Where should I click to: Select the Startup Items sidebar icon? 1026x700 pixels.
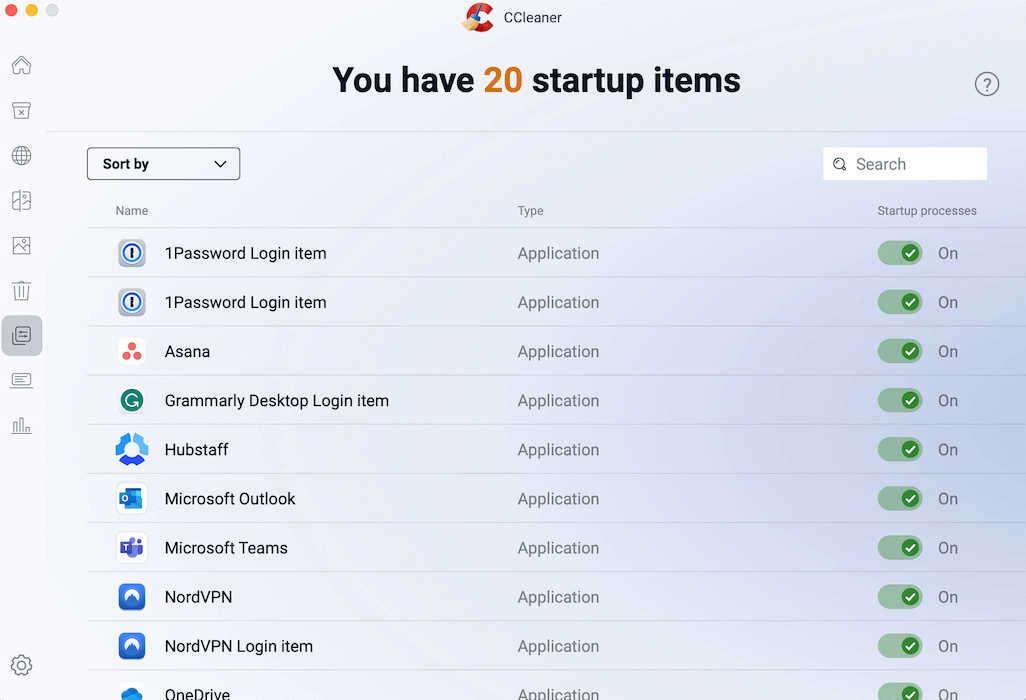[21, 335]
